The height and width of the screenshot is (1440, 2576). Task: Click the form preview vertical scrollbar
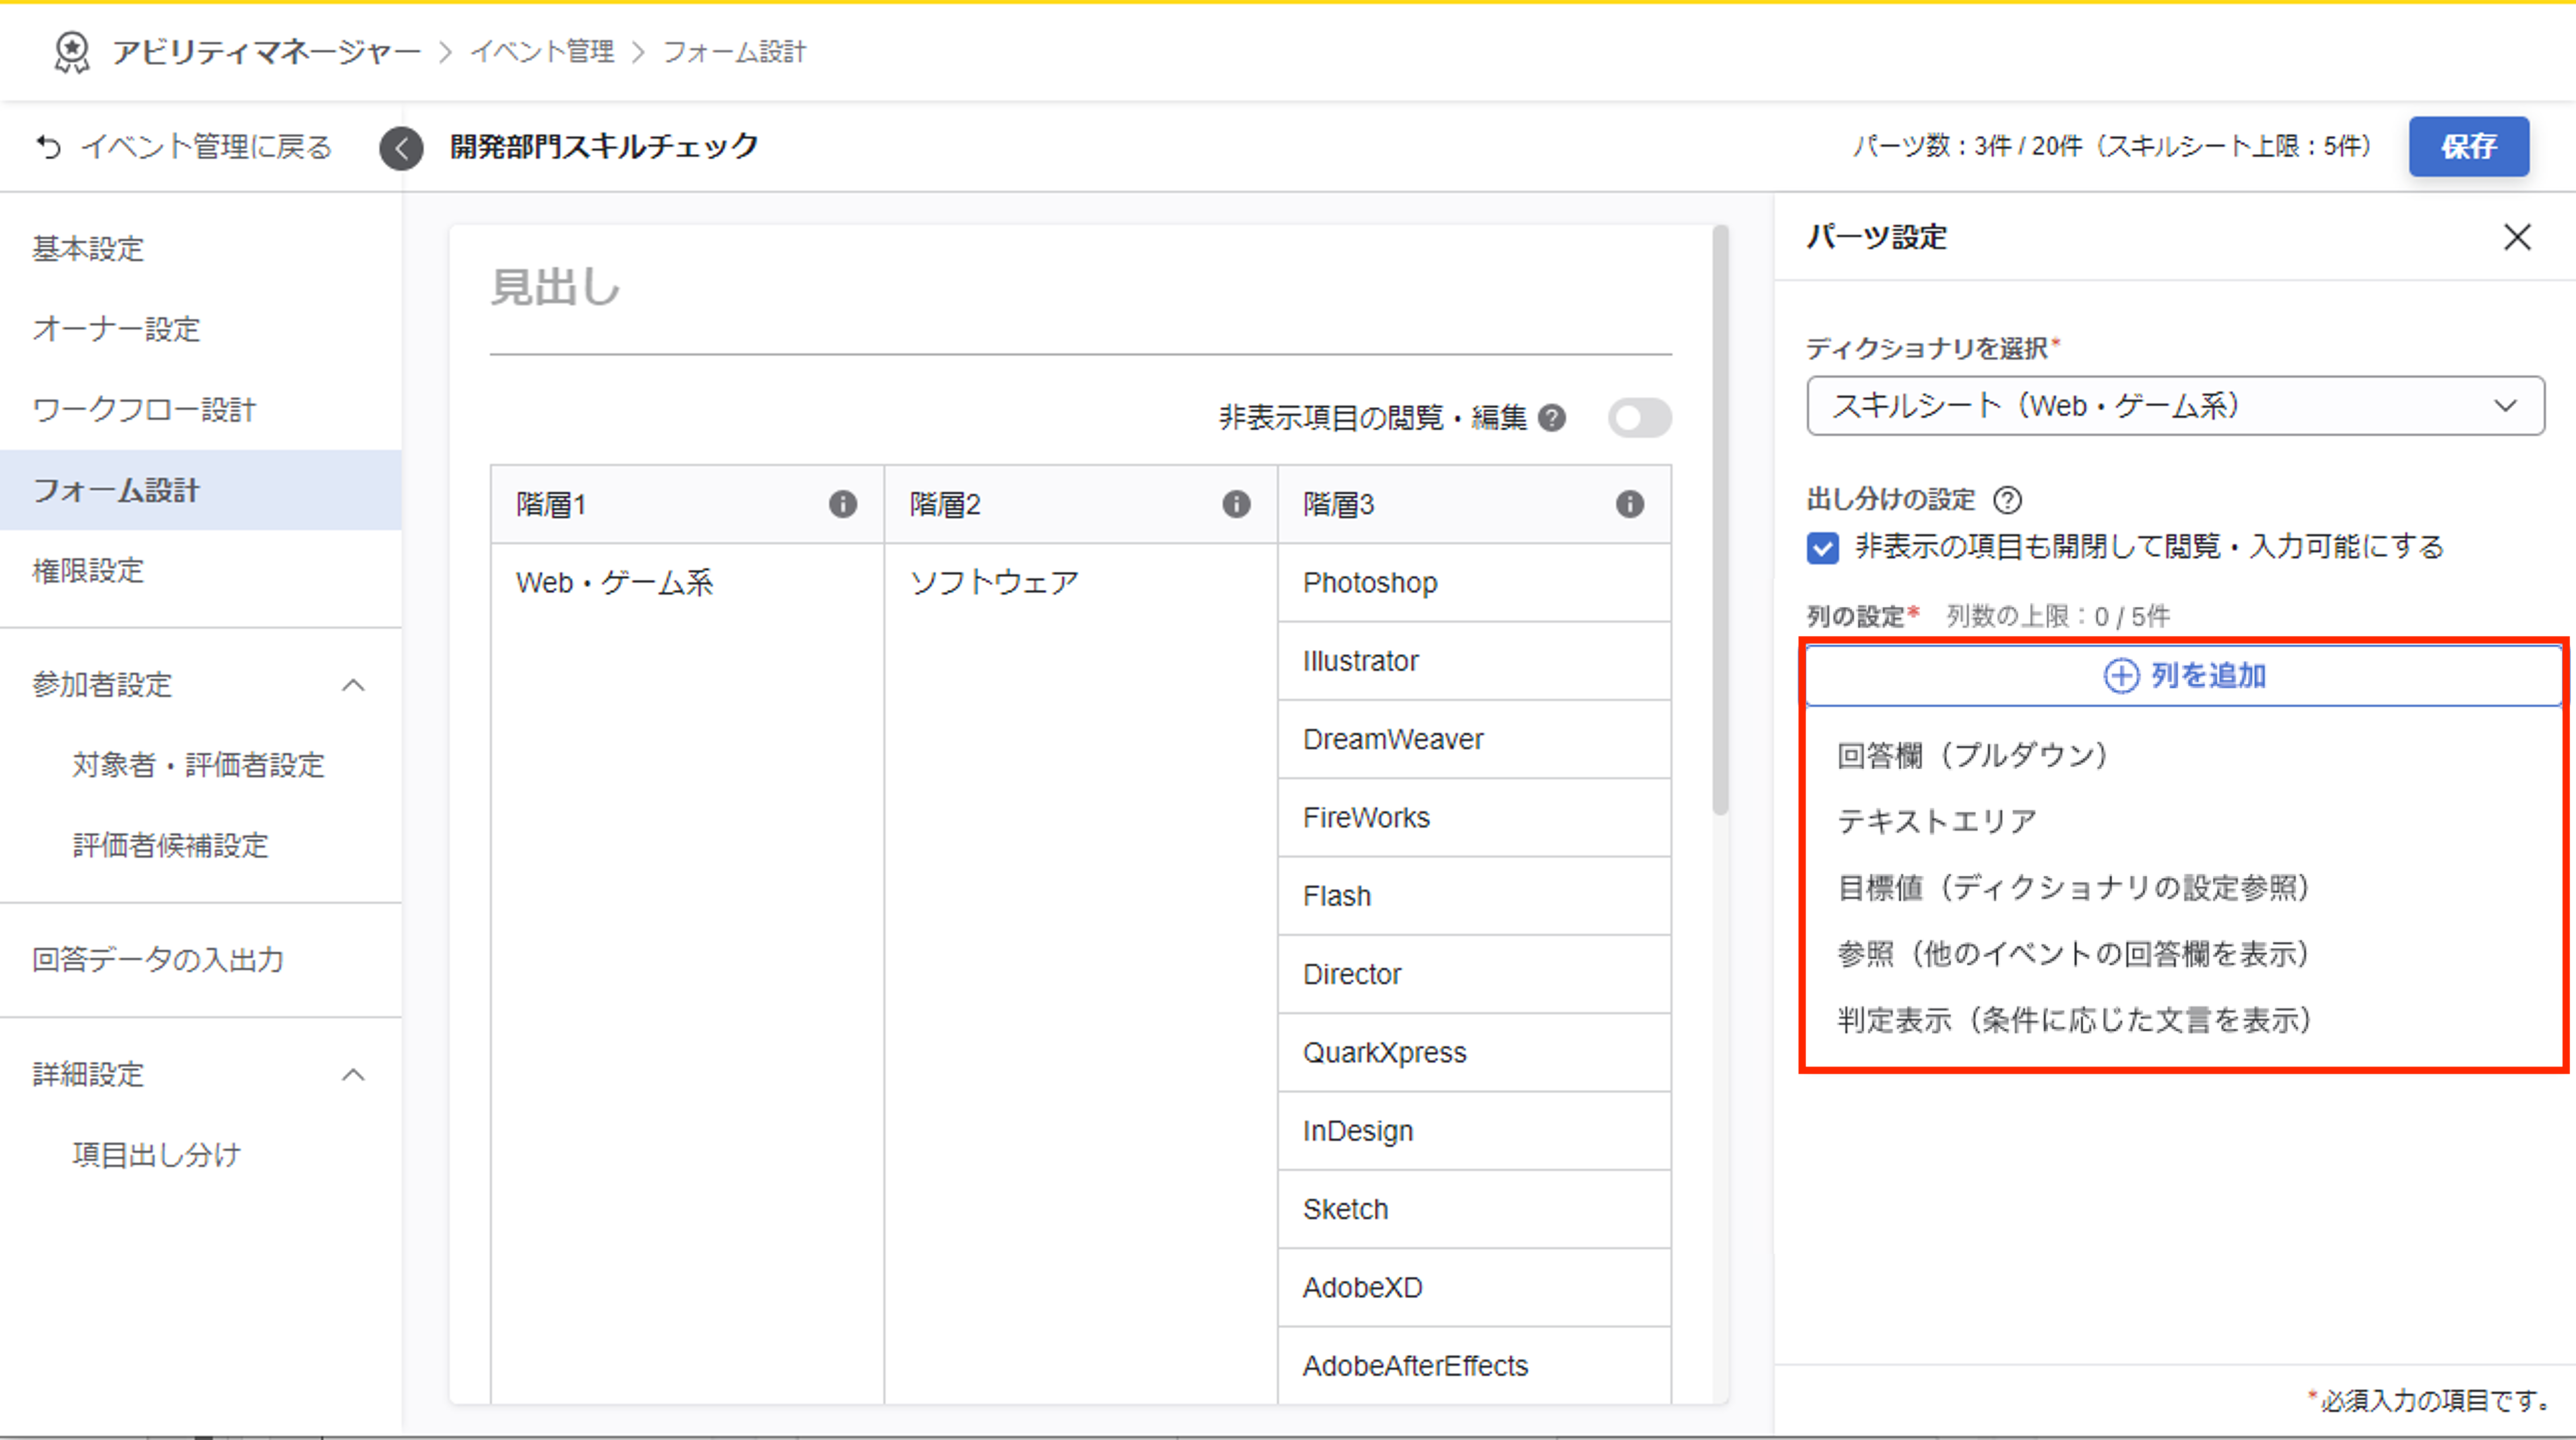1719,520
